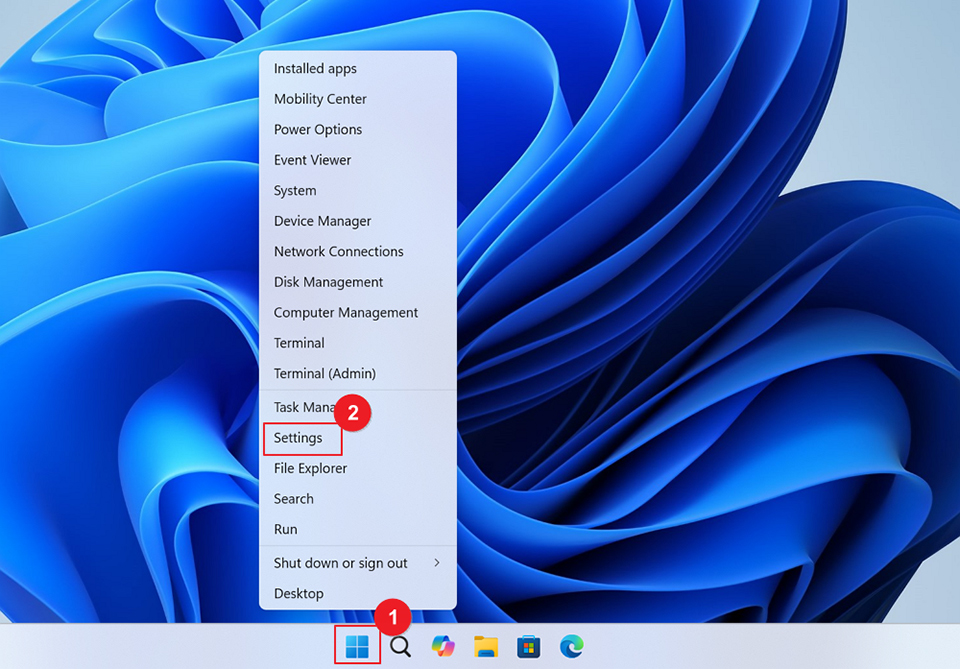The width and height of the screenshot is (960, 669).
Task: Launch Copilot from the taskbar
Action: pos(443,646)
